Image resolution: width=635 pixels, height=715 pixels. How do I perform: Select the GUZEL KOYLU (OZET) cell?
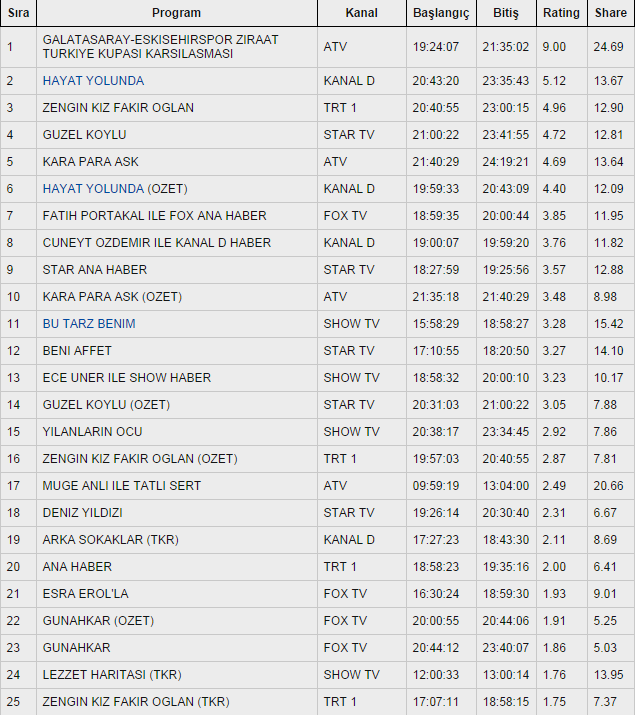[x=177, y=405]
